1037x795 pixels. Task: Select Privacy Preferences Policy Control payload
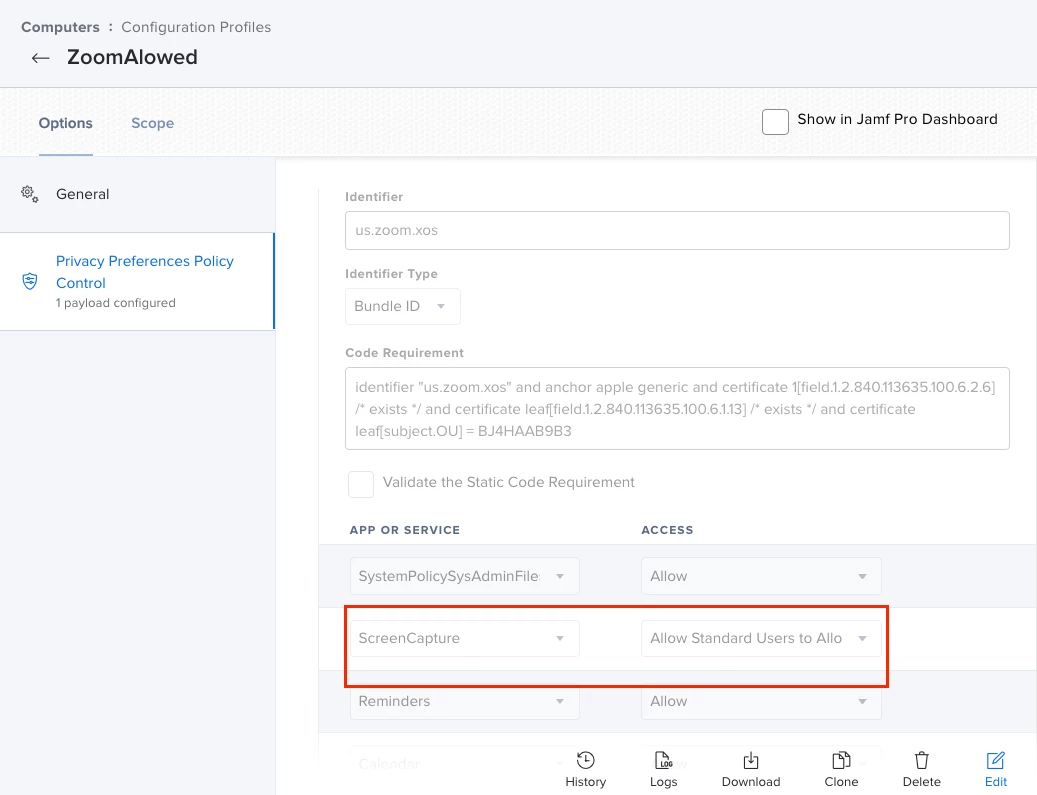click(137, 281)
